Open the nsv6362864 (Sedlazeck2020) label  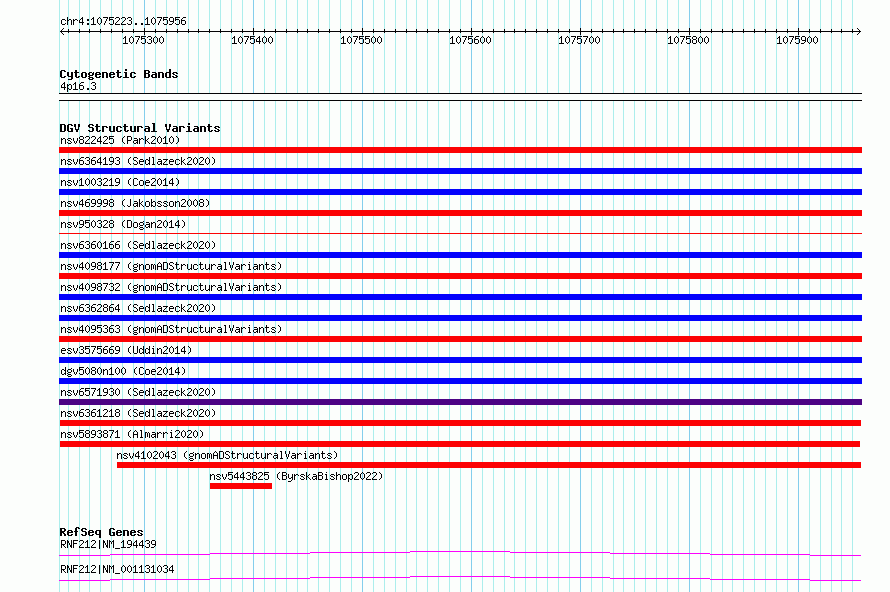[x=138, y=308]
